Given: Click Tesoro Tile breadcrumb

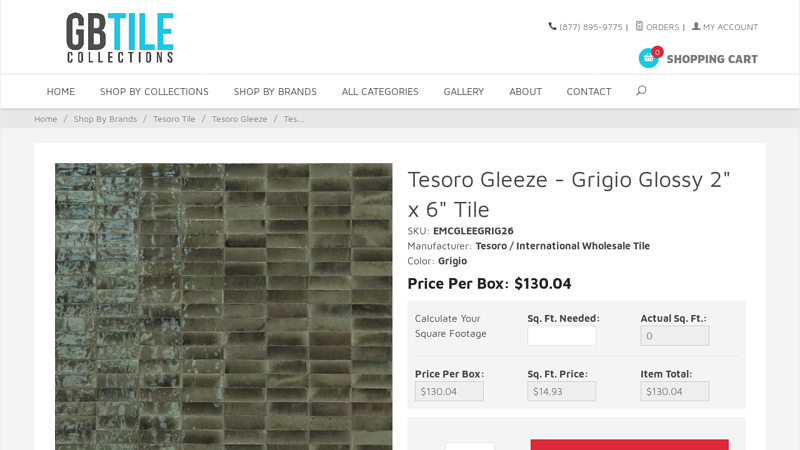Looking at the screenshot, I should [174, 119].
